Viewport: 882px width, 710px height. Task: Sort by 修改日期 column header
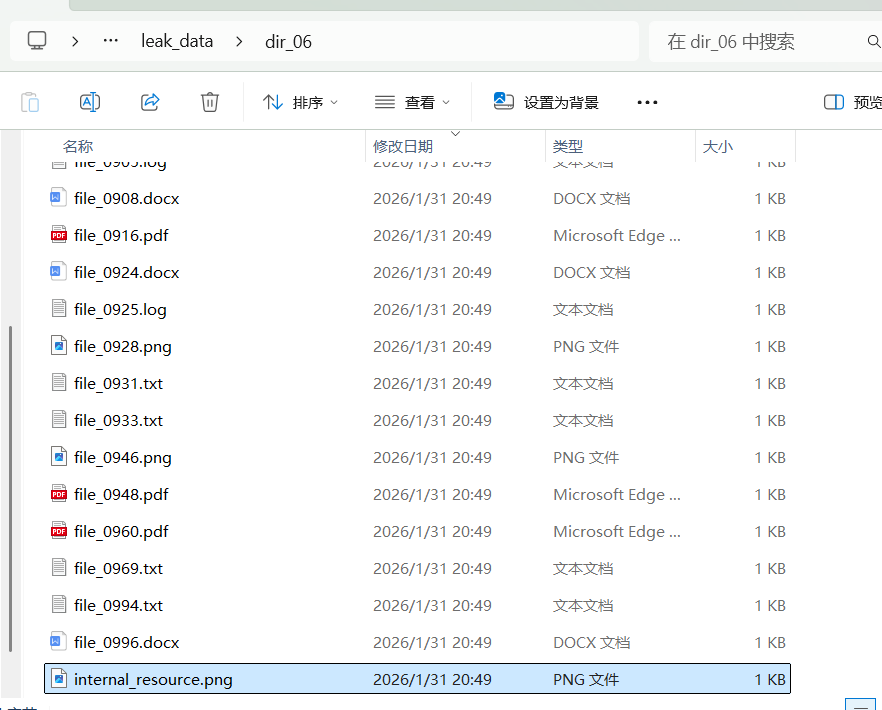[x=403, y=147]
